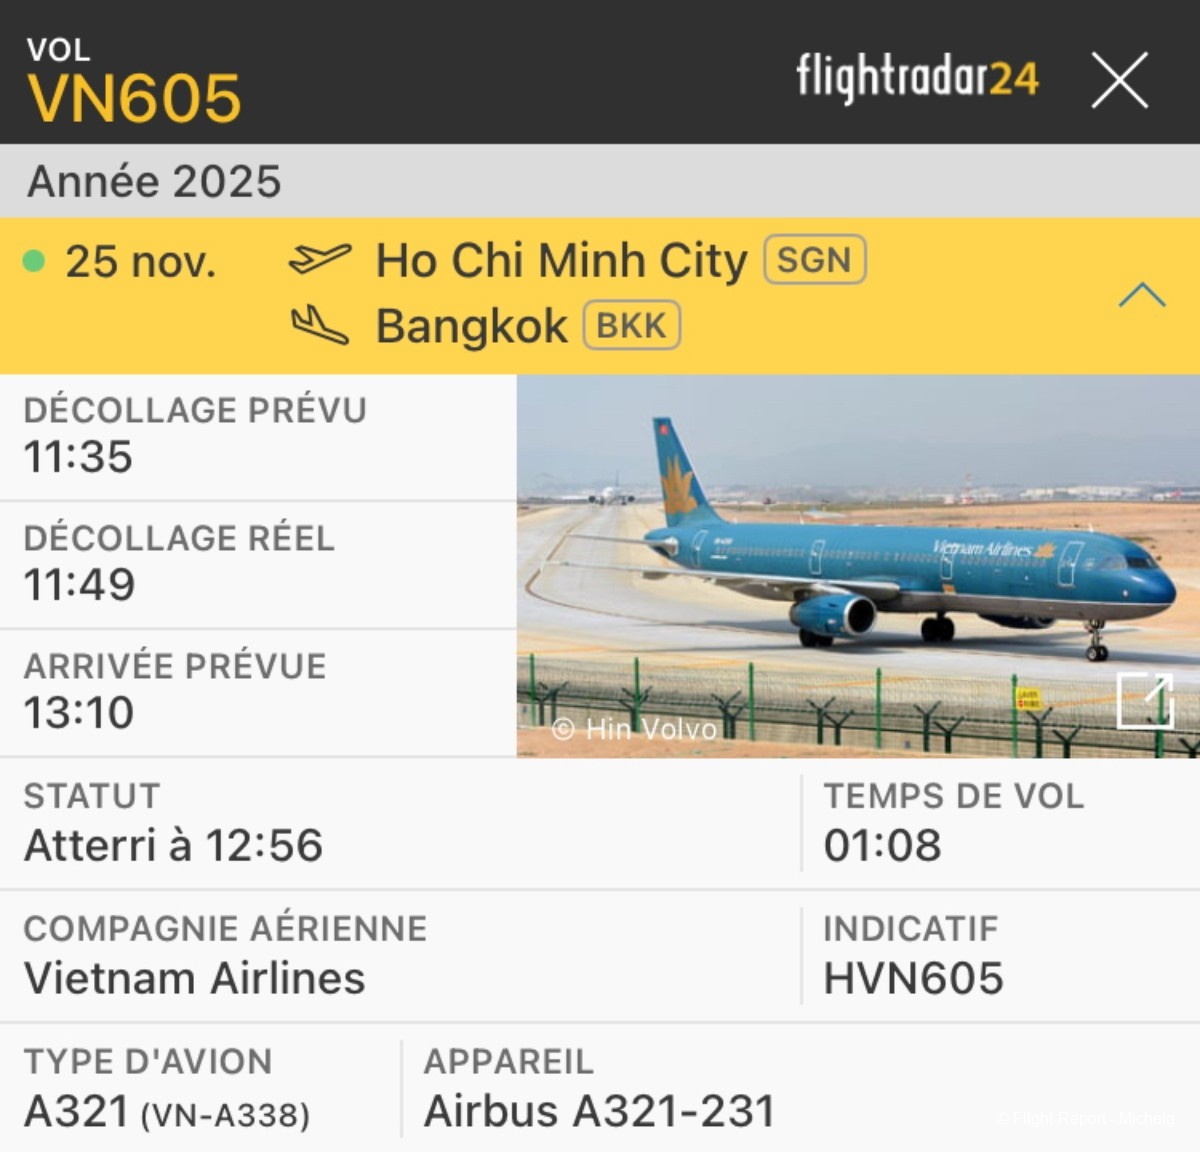Click the Airbus A321-231 aircraft model
This screenshot has width=1200, height=1152.
click(x=600, y=1111)
